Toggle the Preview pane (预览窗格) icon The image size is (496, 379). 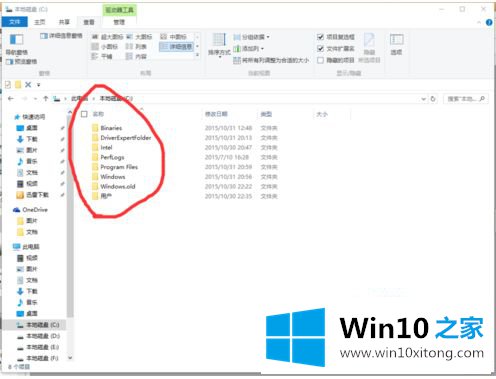9,62
